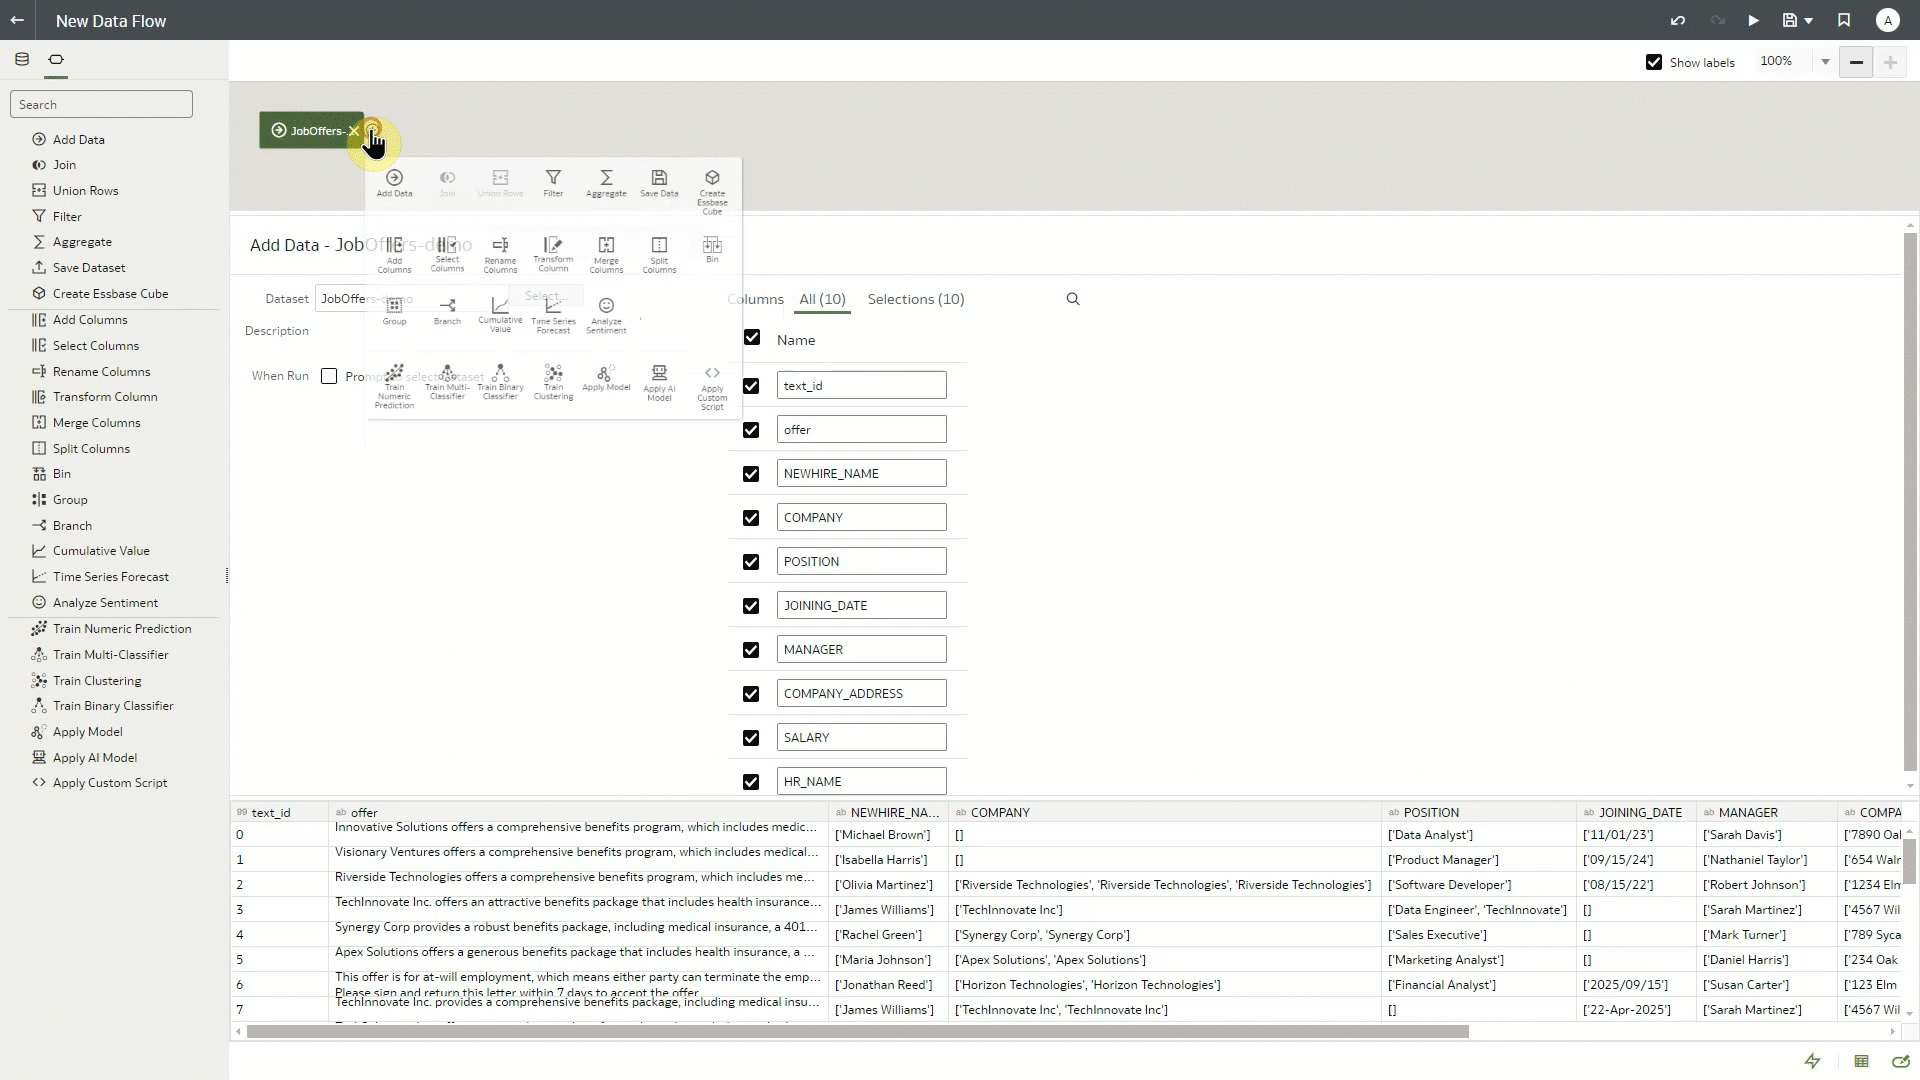Open the bookmark icon in the top bar

pyautogui.click(x=1843, y=20)
